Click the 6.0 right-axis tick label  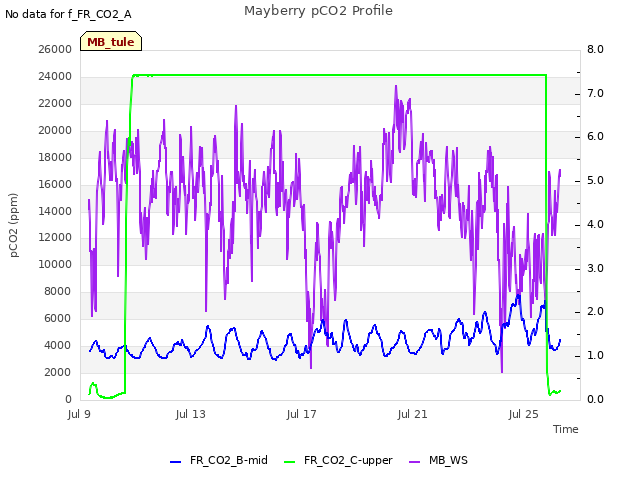point(596,137)
